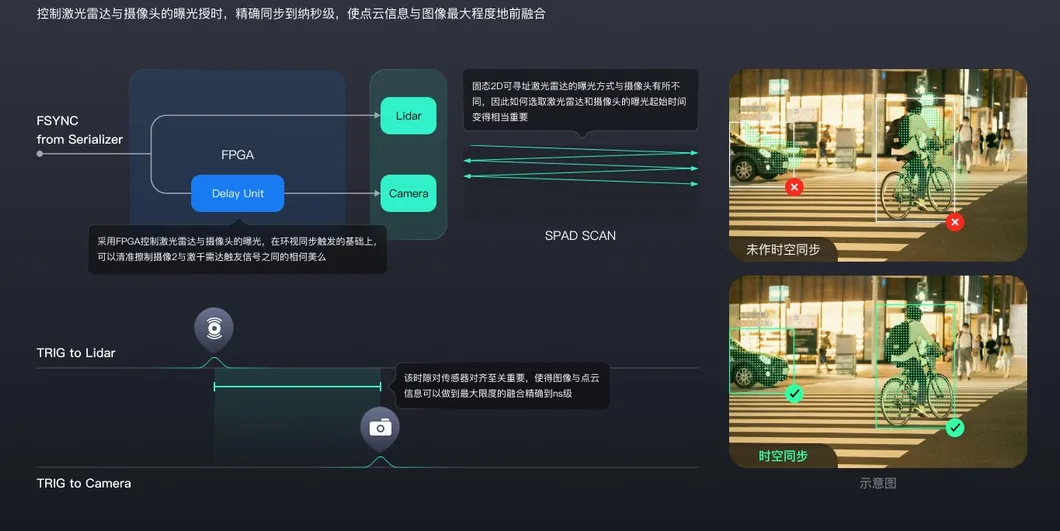This screenshot has height=531, width=1060.
Task: Click the Lidar sensor pin icon
Action: (x=214, y=328)
